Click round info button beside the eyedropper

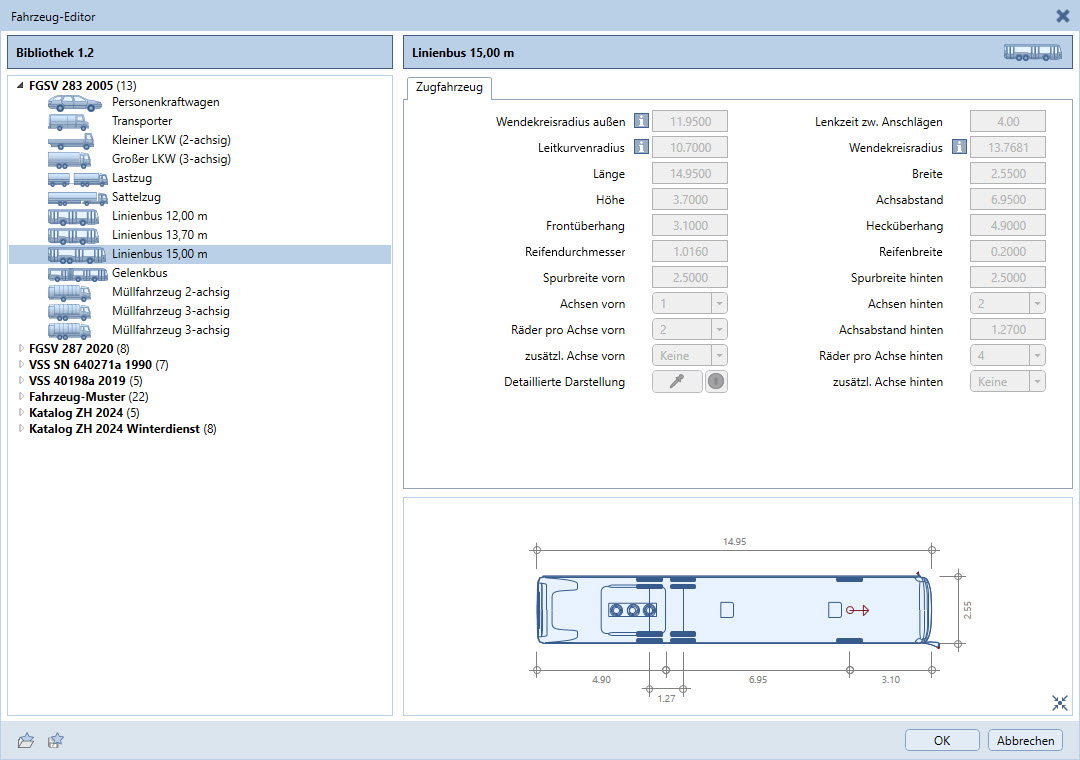716,382
